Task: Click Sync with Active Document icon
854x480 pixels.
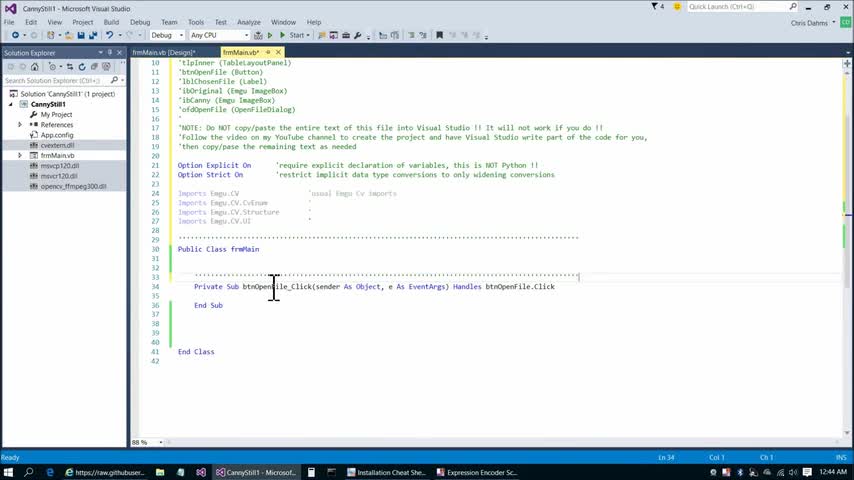Action: coord(70,66)
